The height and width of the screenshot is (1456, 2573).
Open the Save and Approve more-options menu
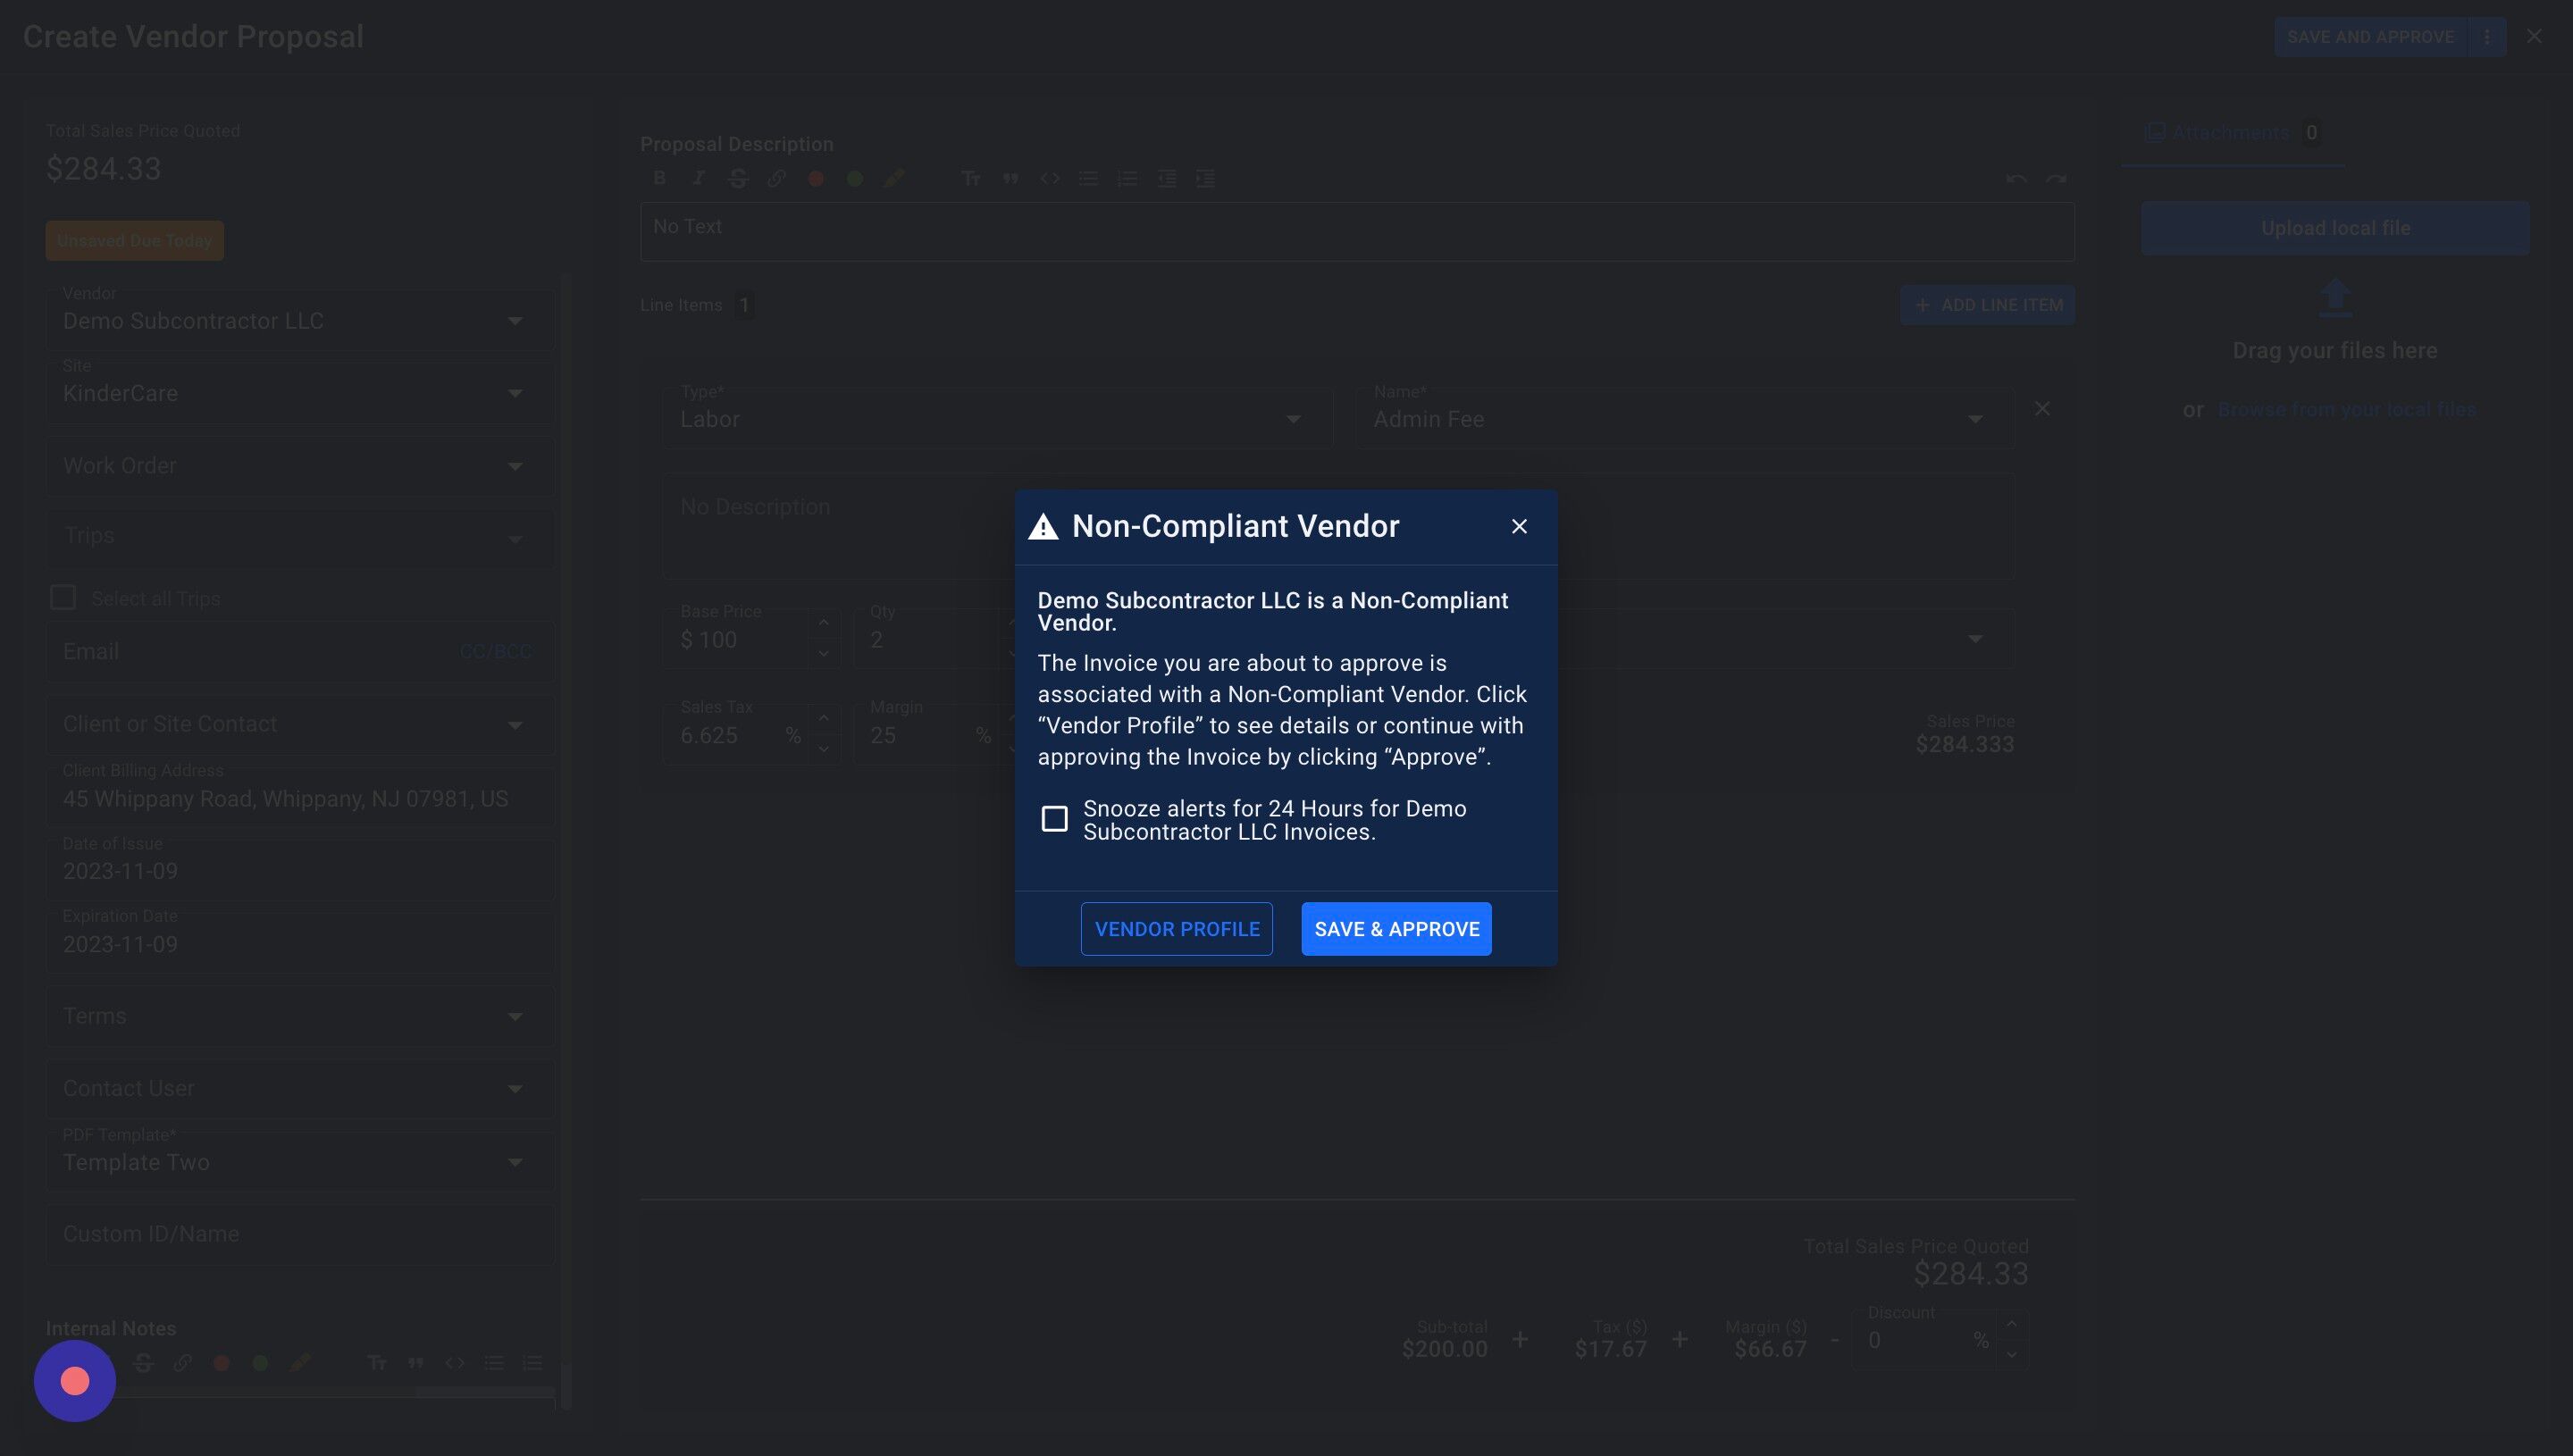coord(2486,37)
